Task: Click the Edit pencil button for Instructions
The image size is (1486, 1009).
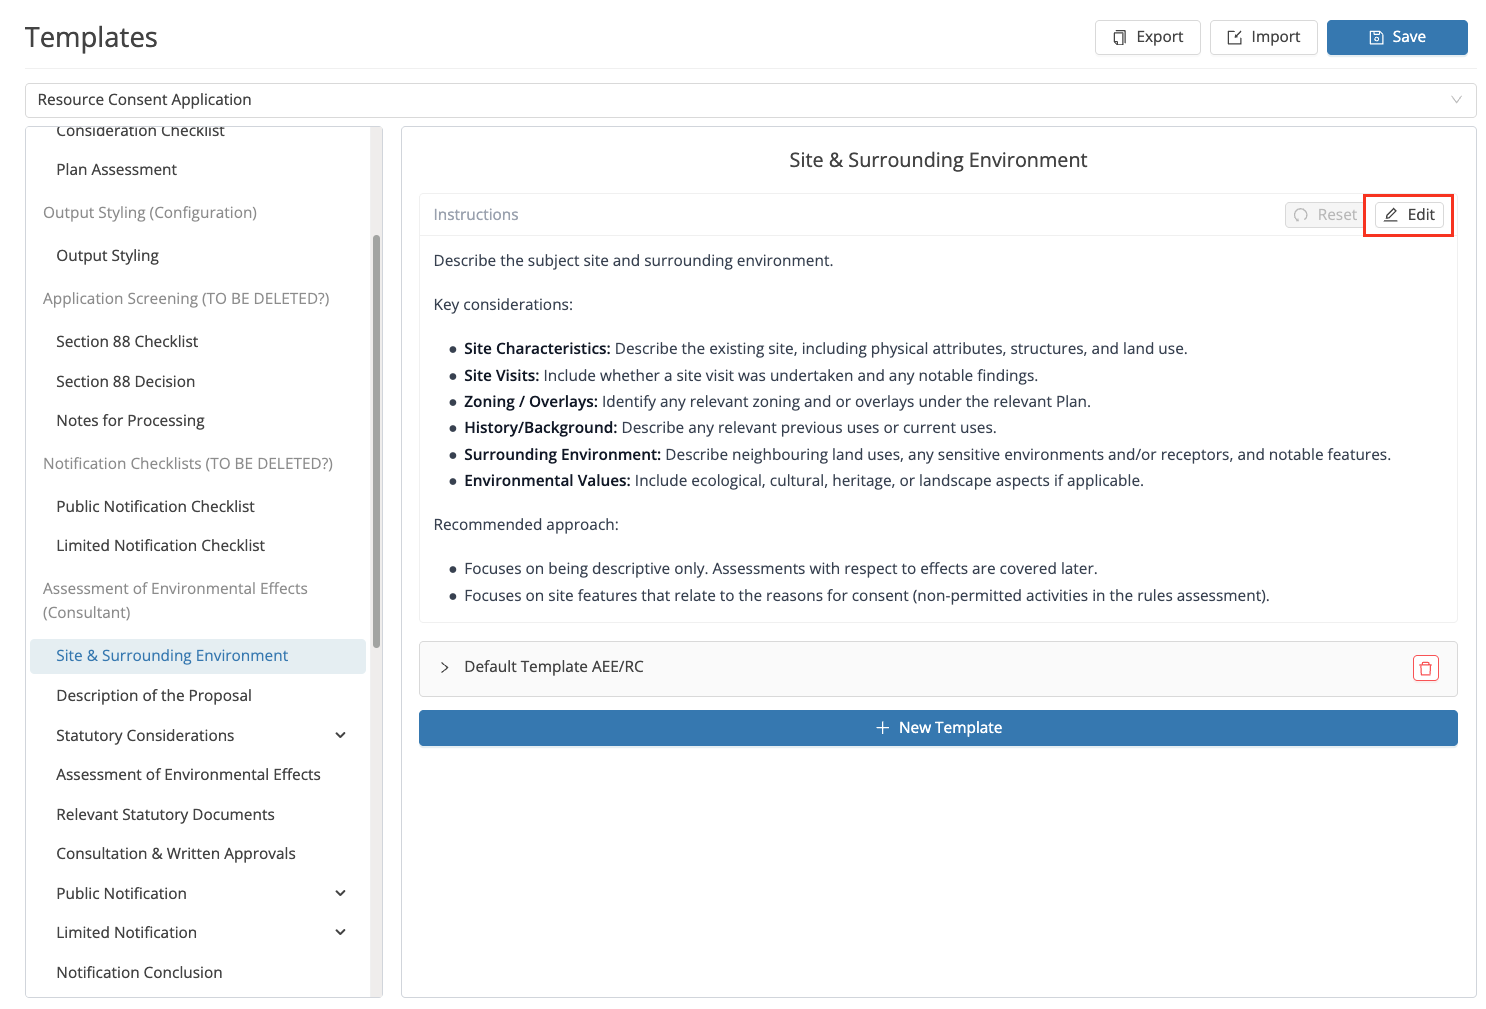Action: pos(1409,215)
